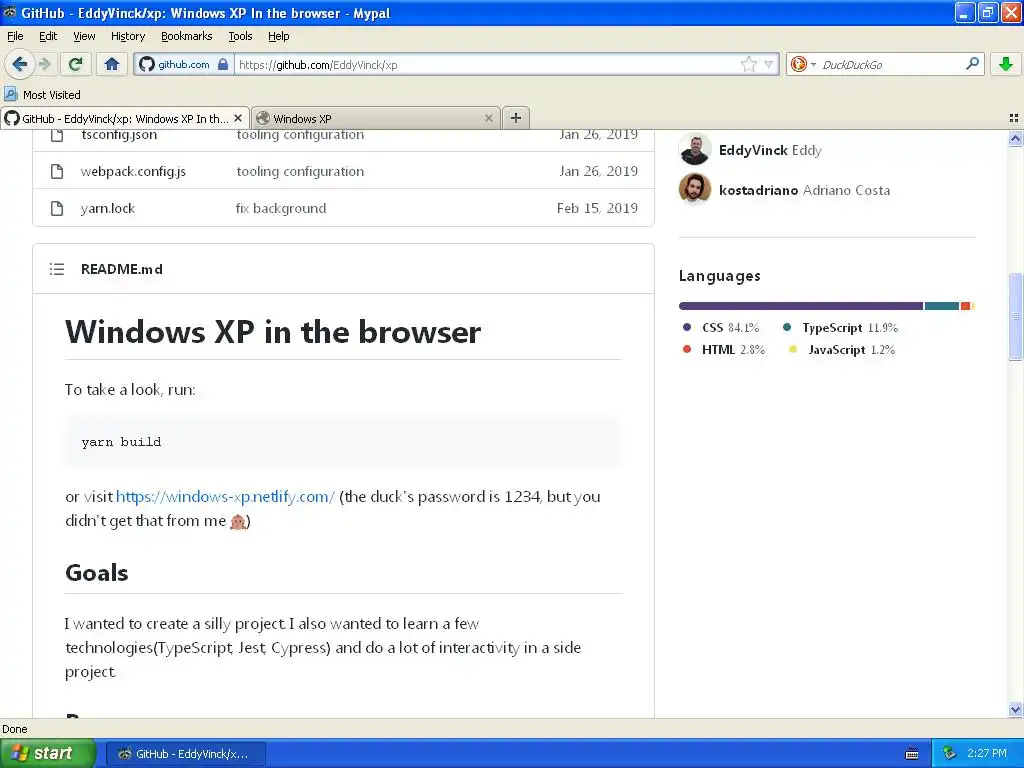Click the yarn.lock file icon
1024x768 pixels.
57,208
